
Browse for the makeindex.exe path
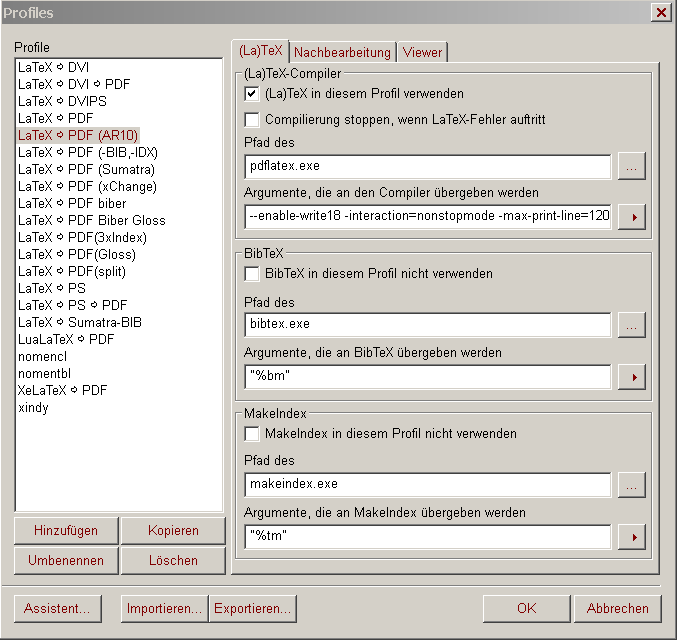point(632,485)
